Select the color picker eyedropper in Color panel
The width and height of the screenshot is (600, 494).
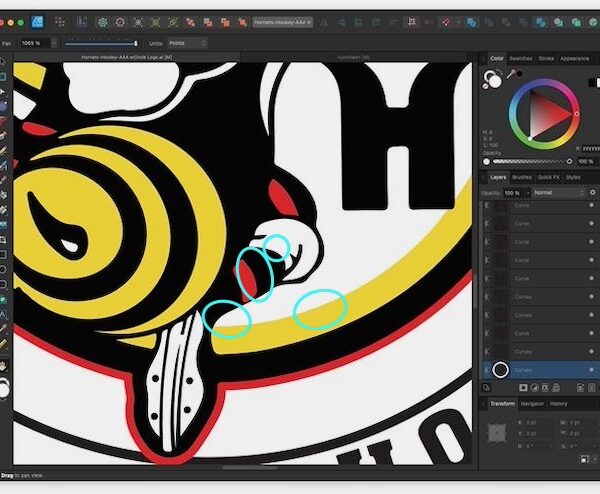coord(511,73)
